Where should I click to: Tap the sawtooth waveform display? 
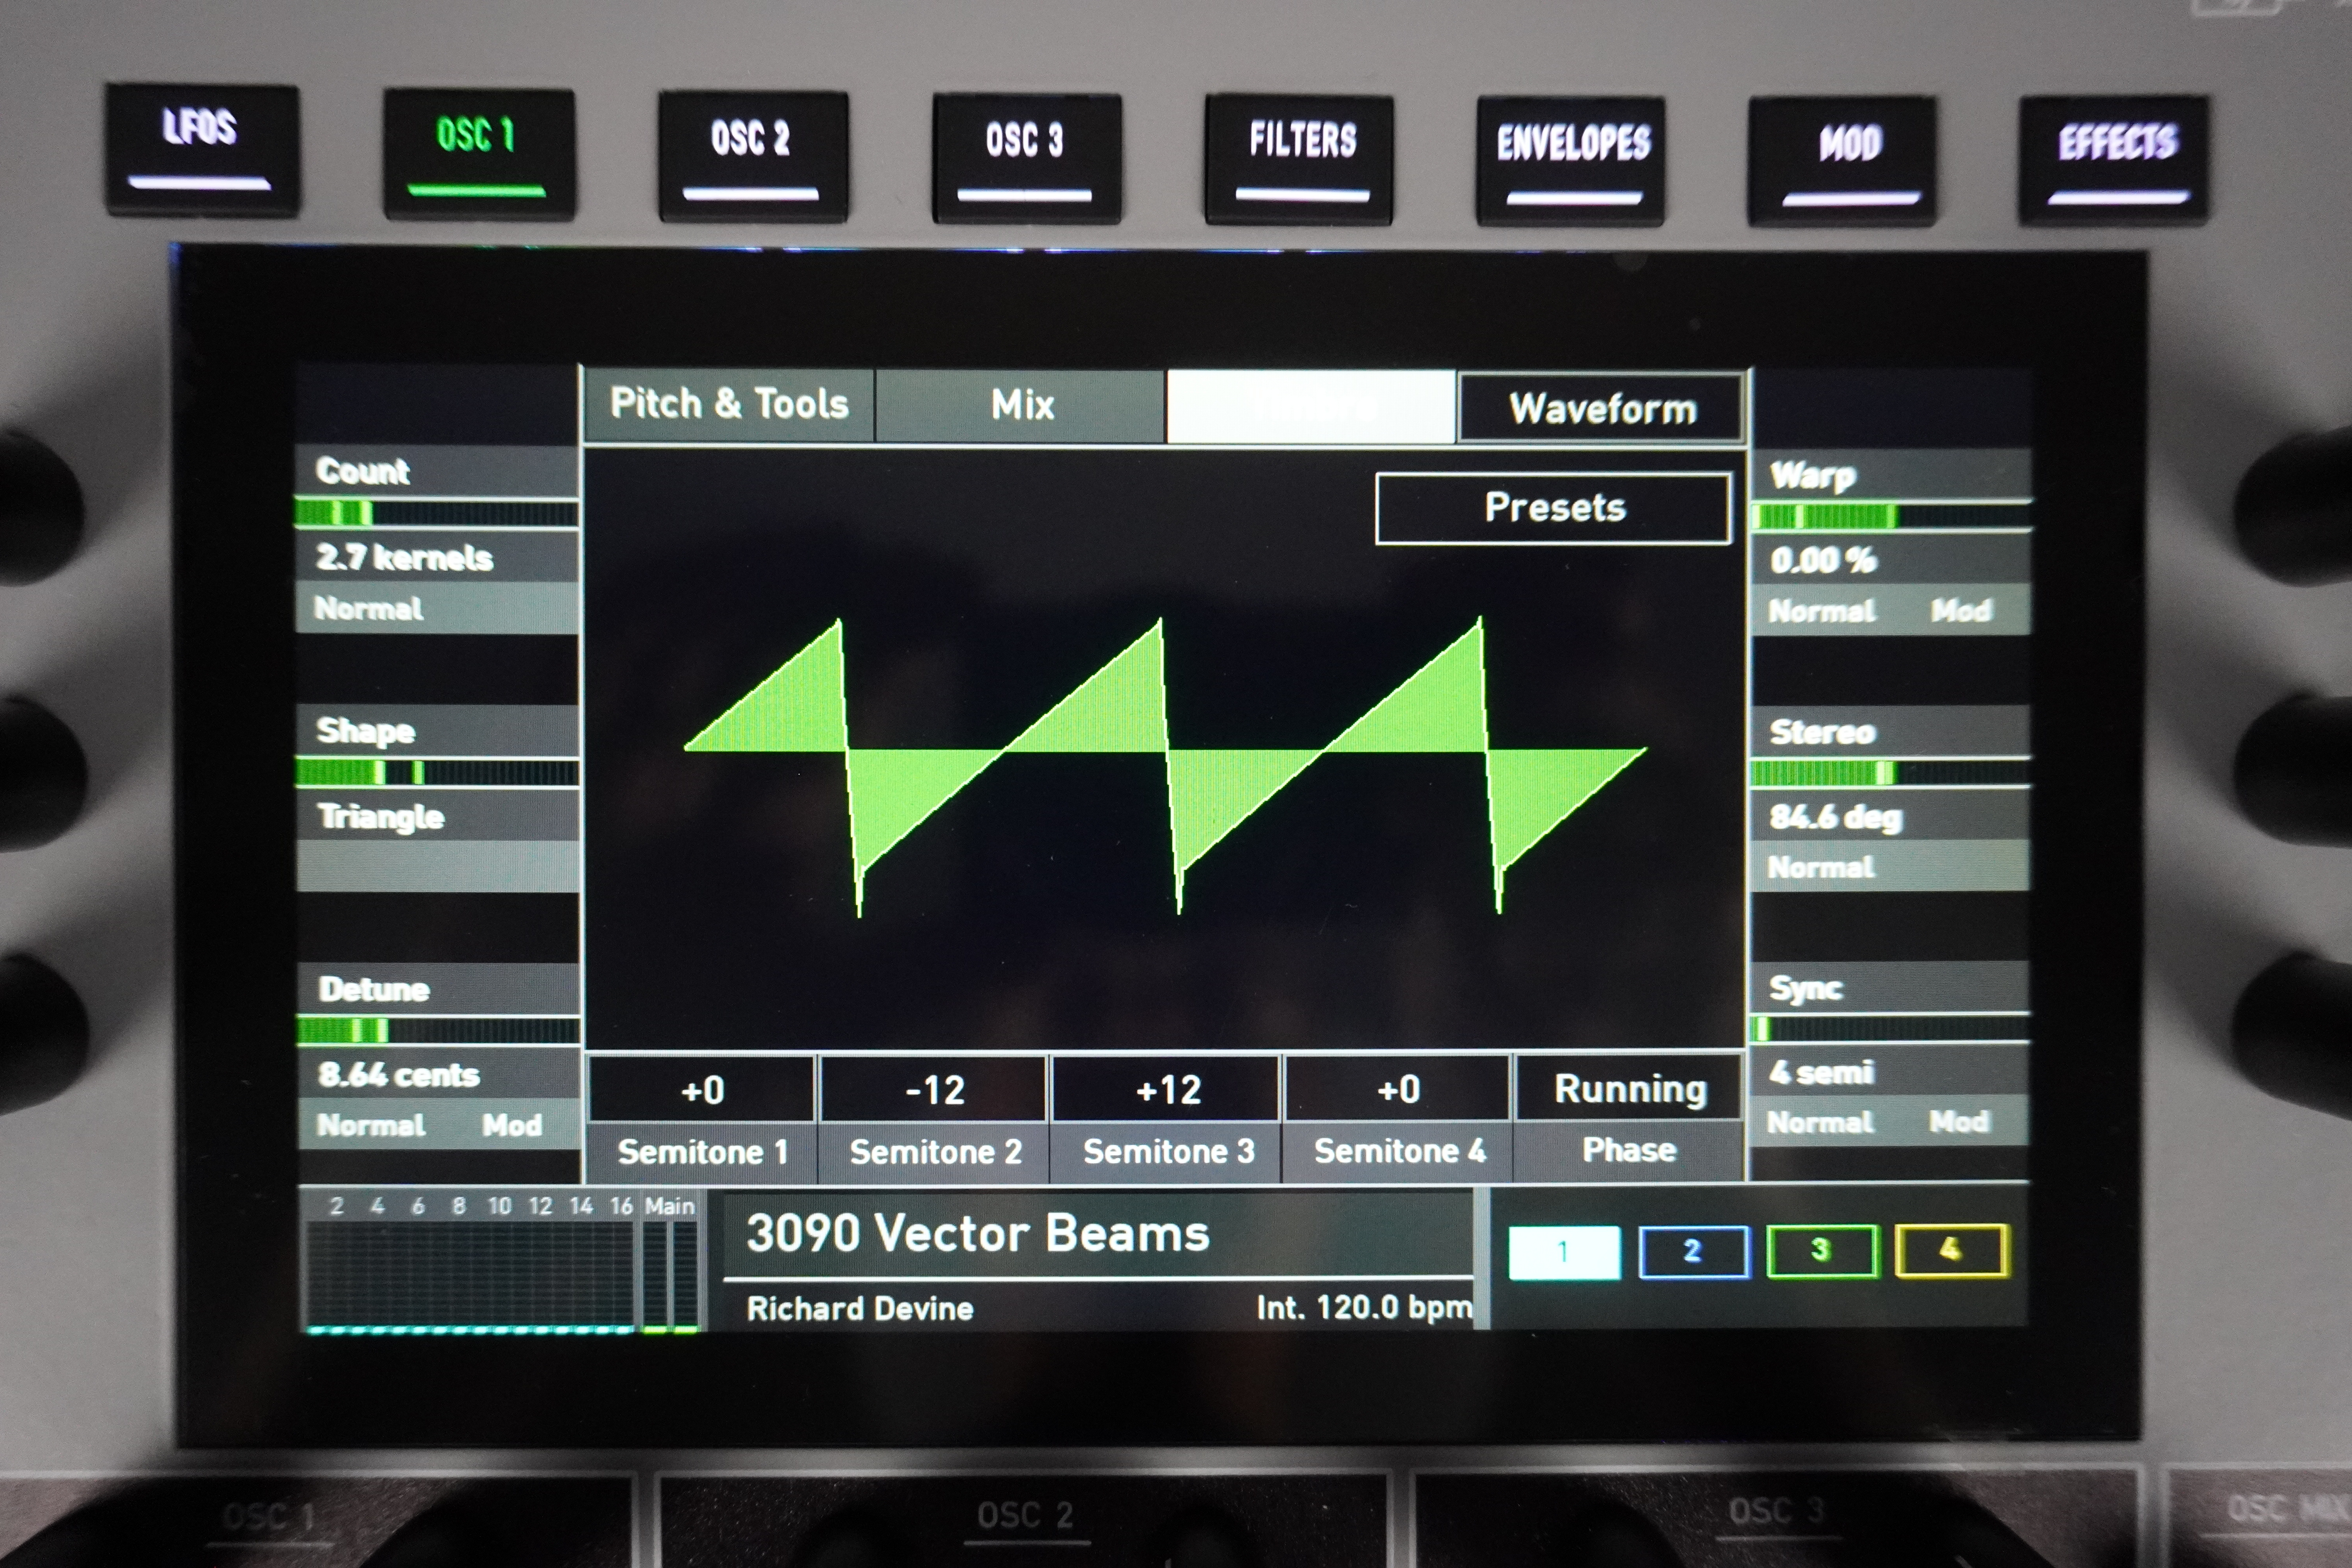click(x=1165, y=765)
